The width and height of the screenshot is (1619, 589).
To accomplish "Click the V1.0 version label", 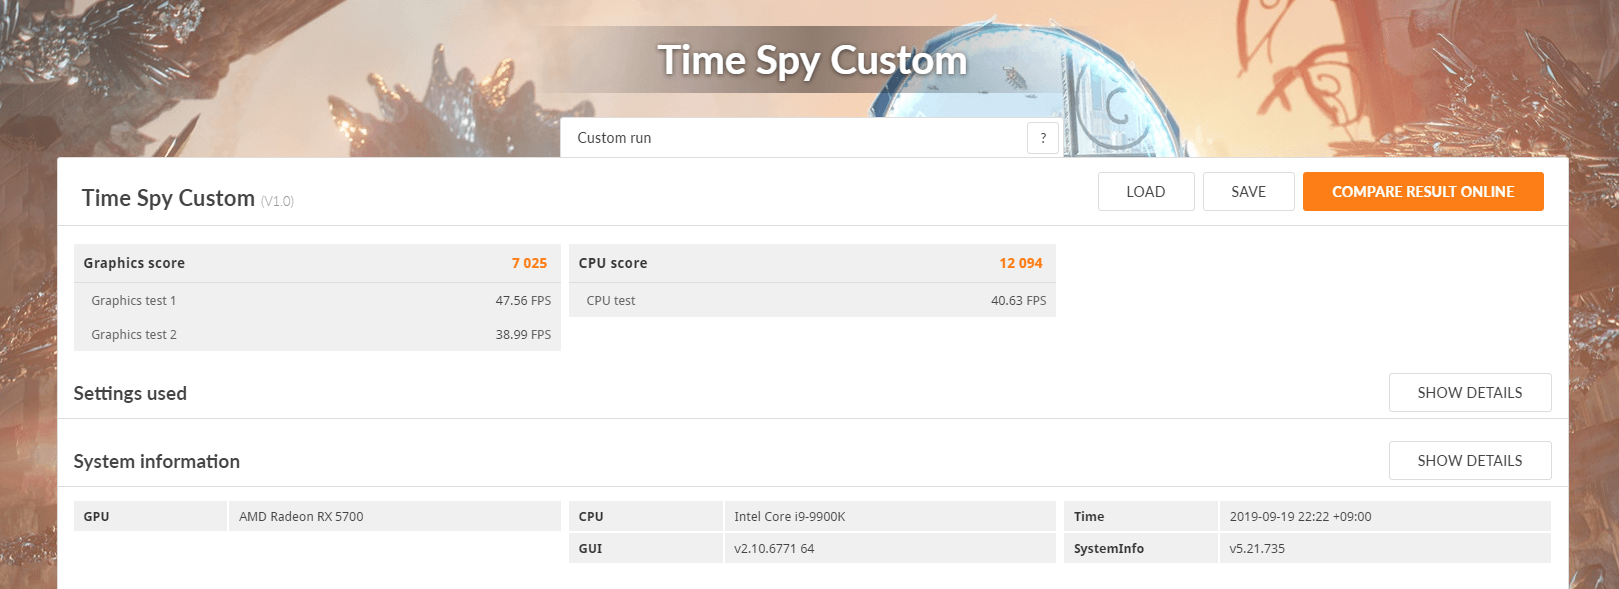I will click(x=277, y=202).
